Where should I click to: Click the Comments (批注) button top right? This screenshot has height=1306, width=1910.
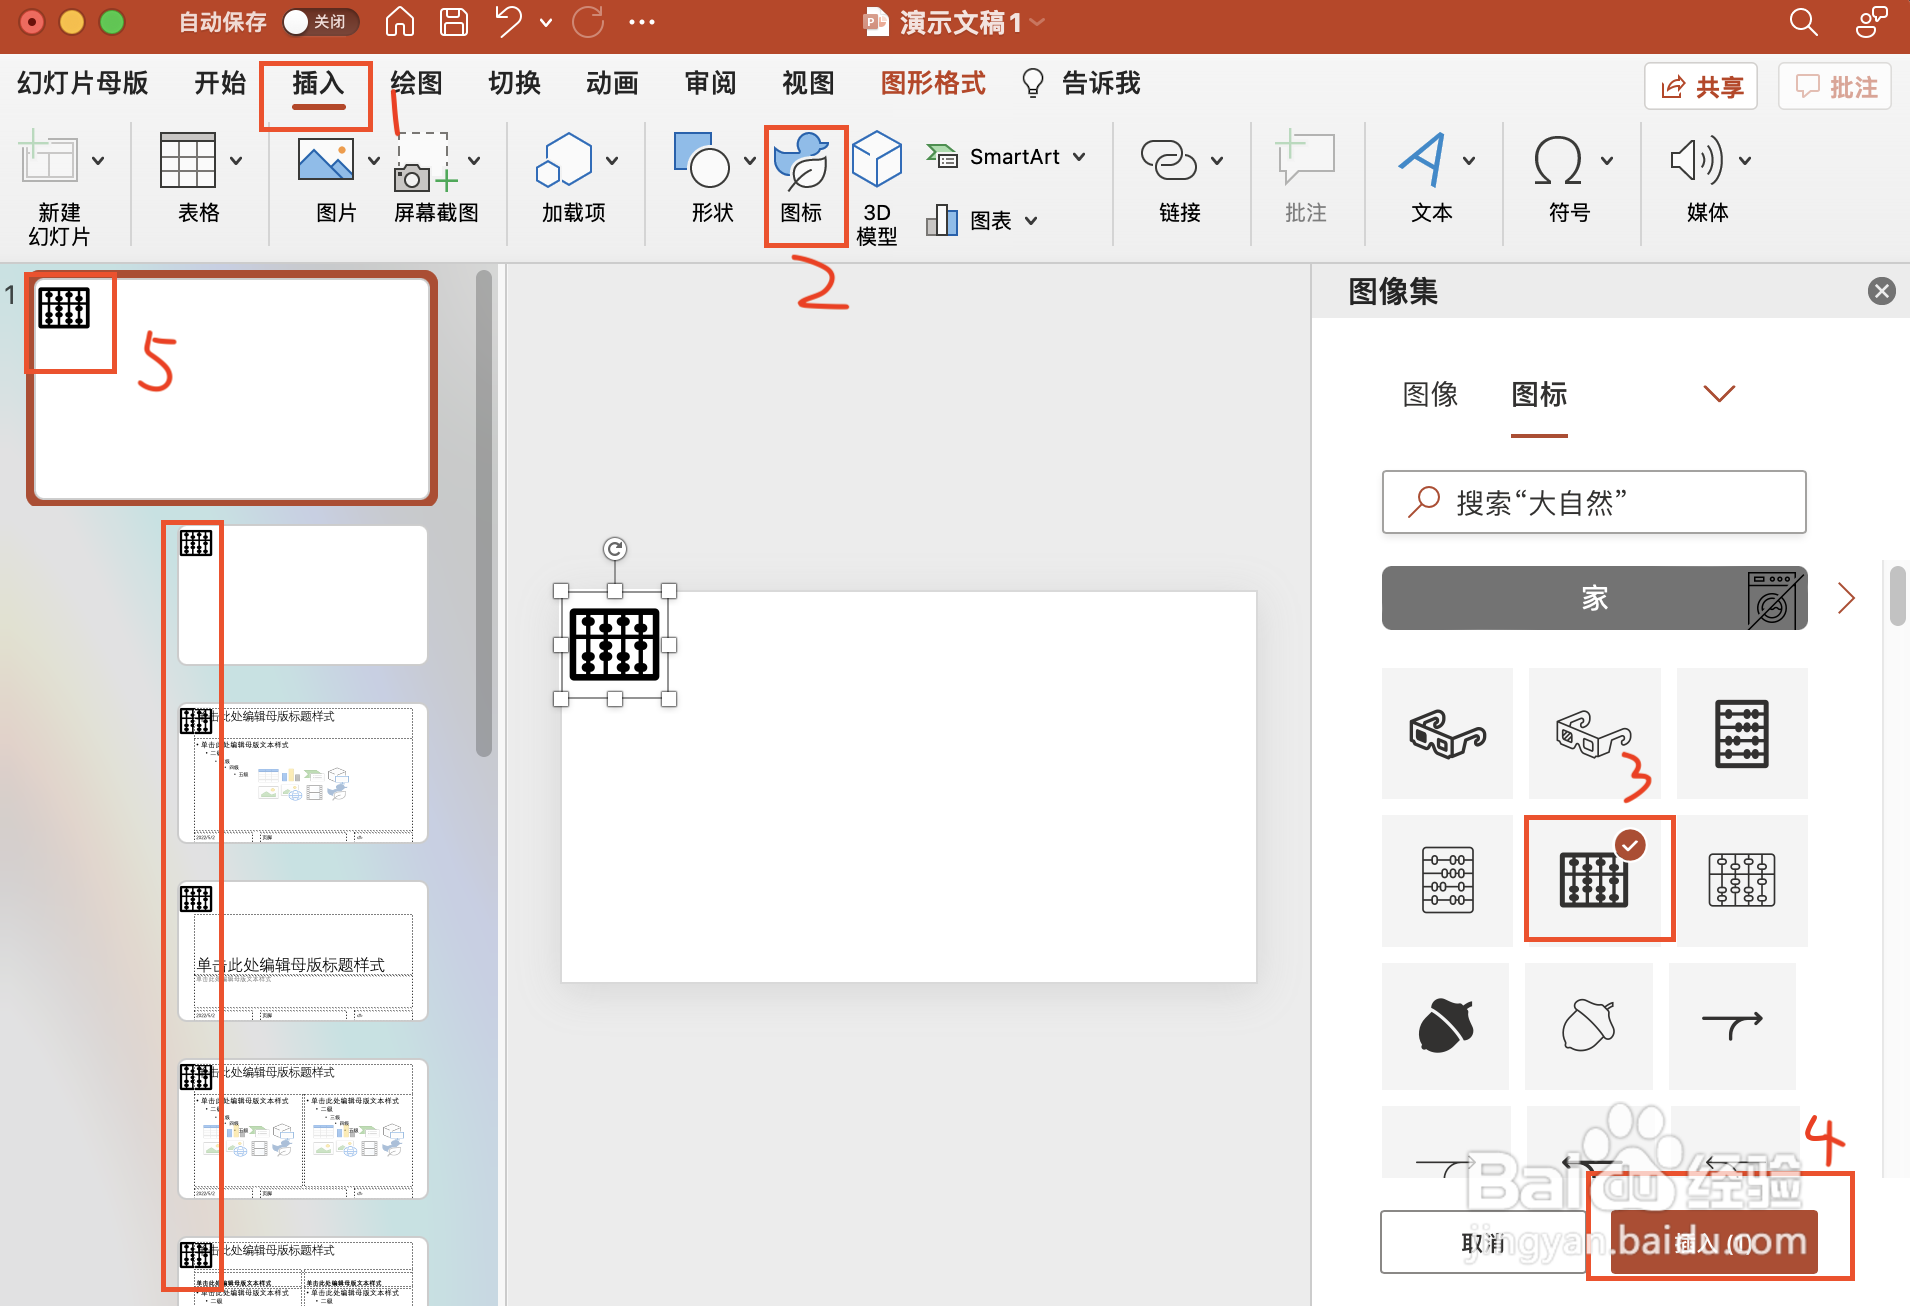(x=1835, y=87)
